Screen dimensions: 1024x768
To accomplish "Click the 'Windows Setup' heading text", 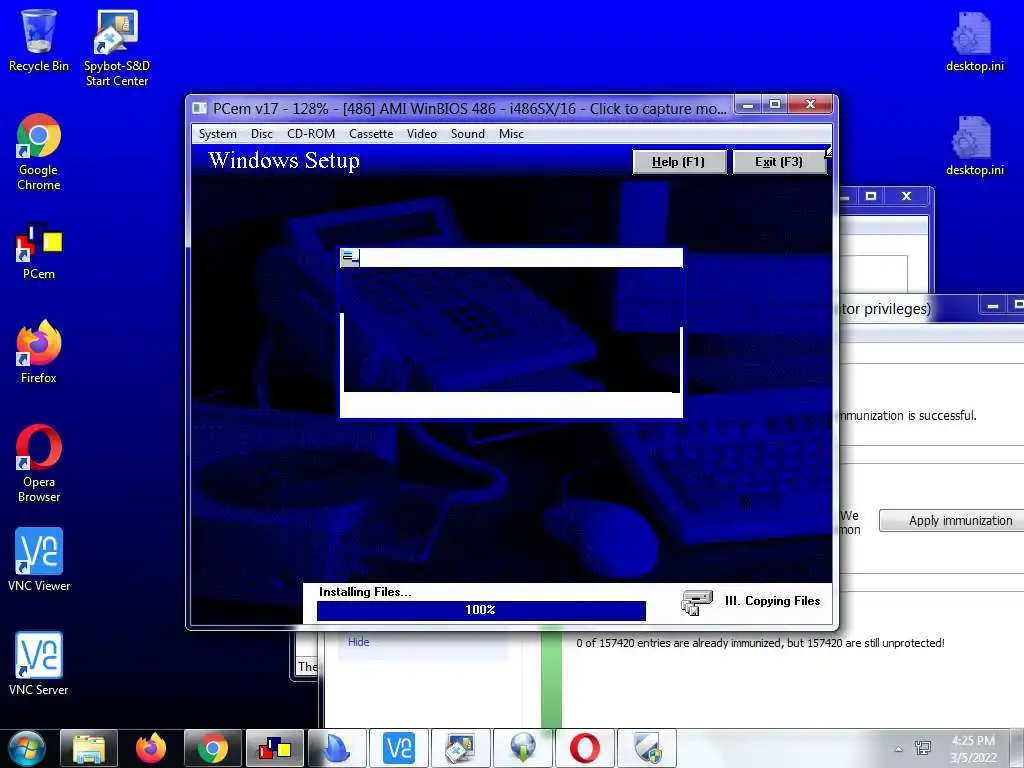I will pyautogui.click(x=284, y=161).
